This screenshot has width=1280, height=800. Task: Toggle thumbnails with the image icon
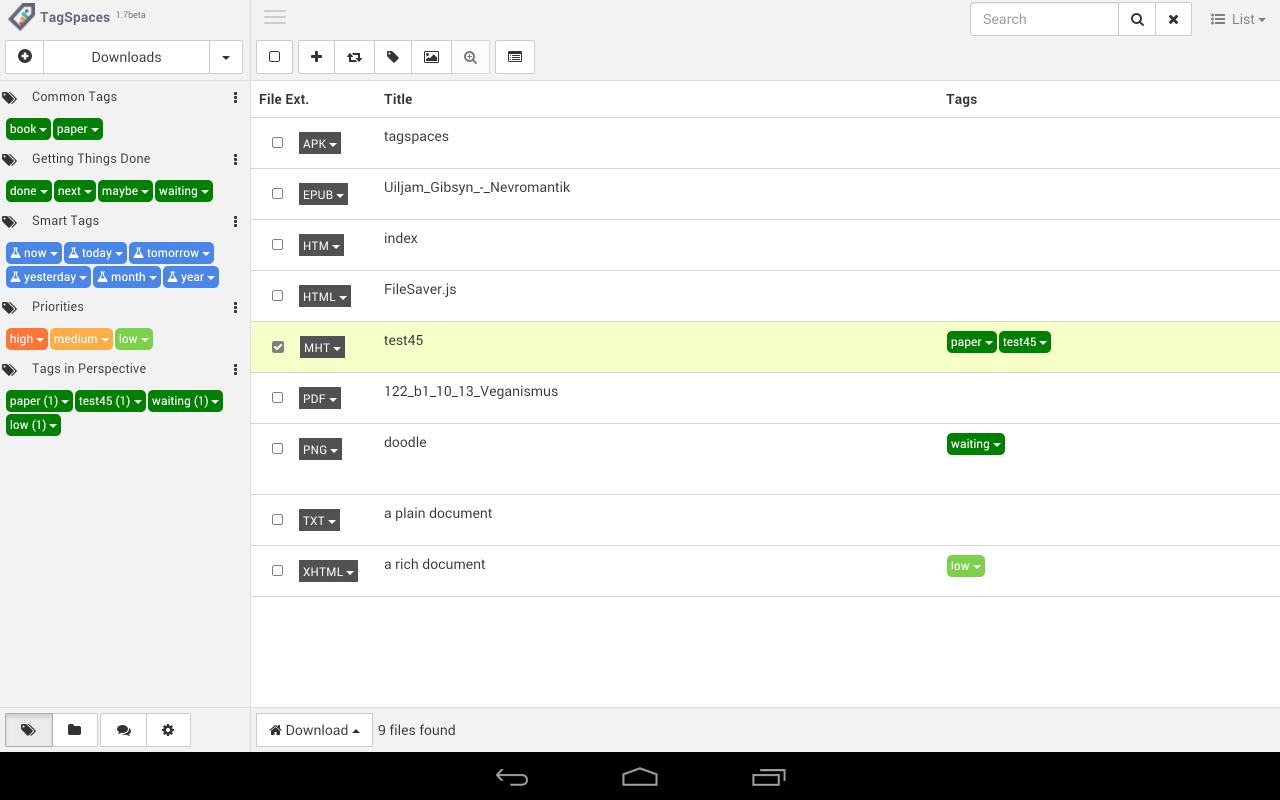[431, 57]
